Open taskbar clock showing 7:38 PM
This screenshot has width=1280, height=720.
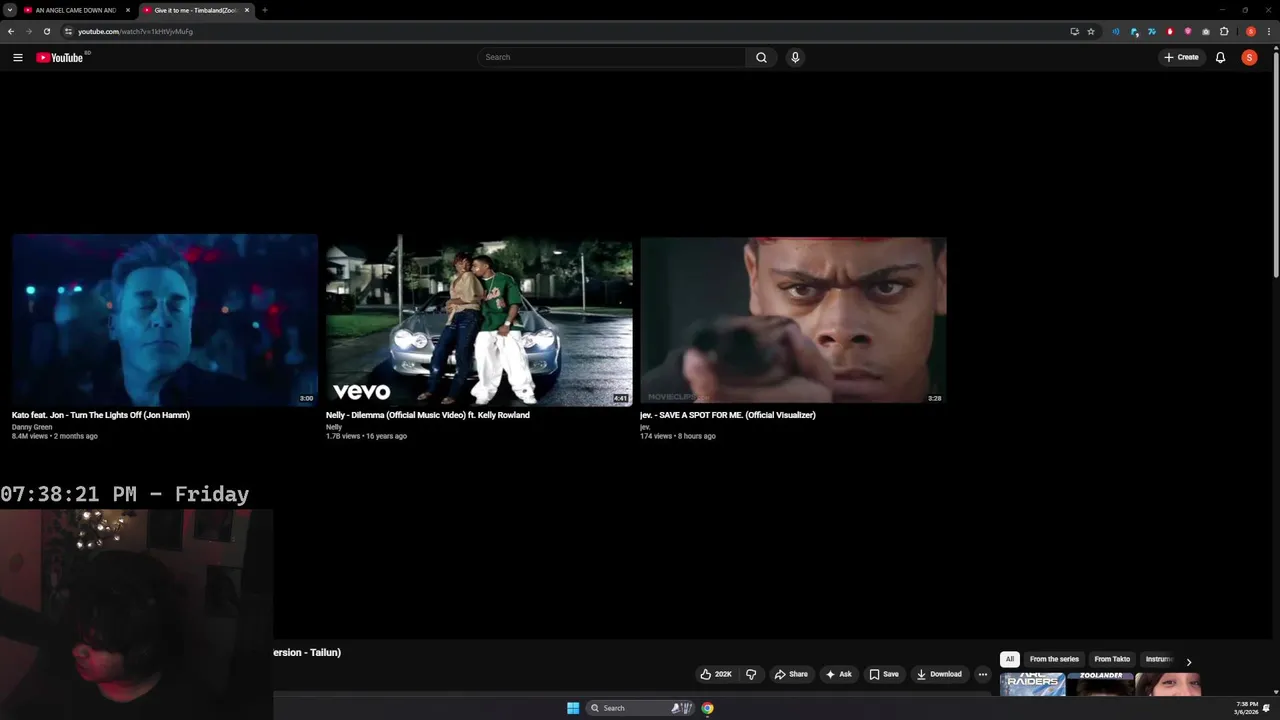(x=1246, y=708)
